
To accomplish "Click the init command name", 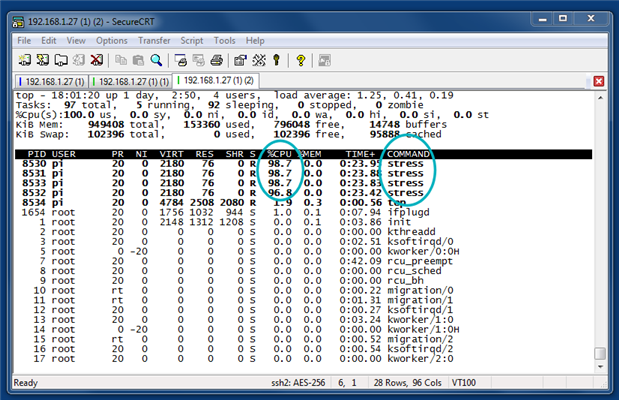I will click(399, 222).
